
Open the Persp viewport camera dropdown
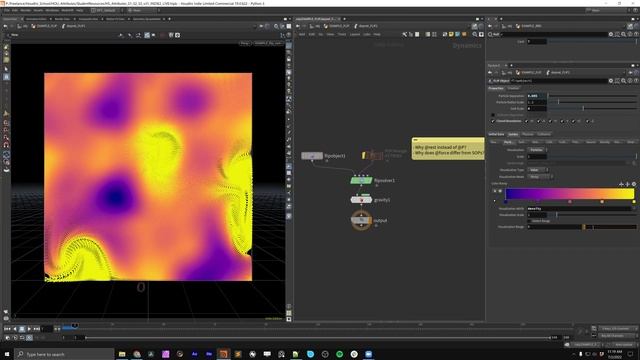click(245, 43)
